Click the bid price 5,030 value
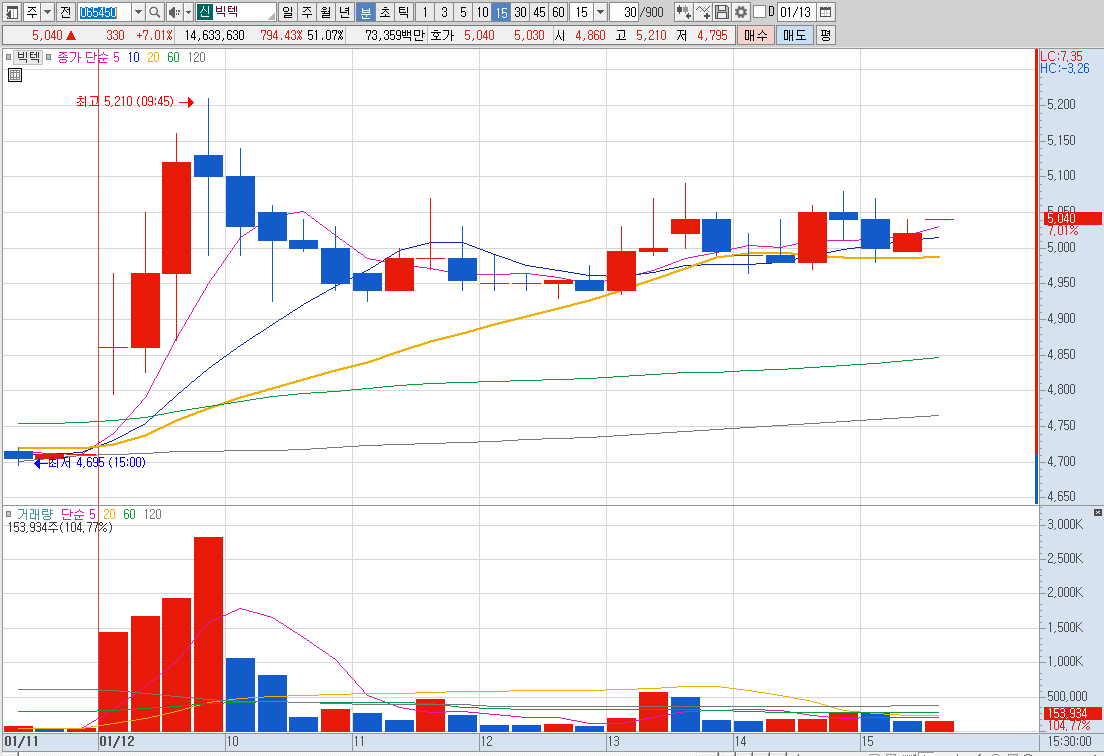The width and height of the screenshot is (1104, 756). [x=529, y=35]
